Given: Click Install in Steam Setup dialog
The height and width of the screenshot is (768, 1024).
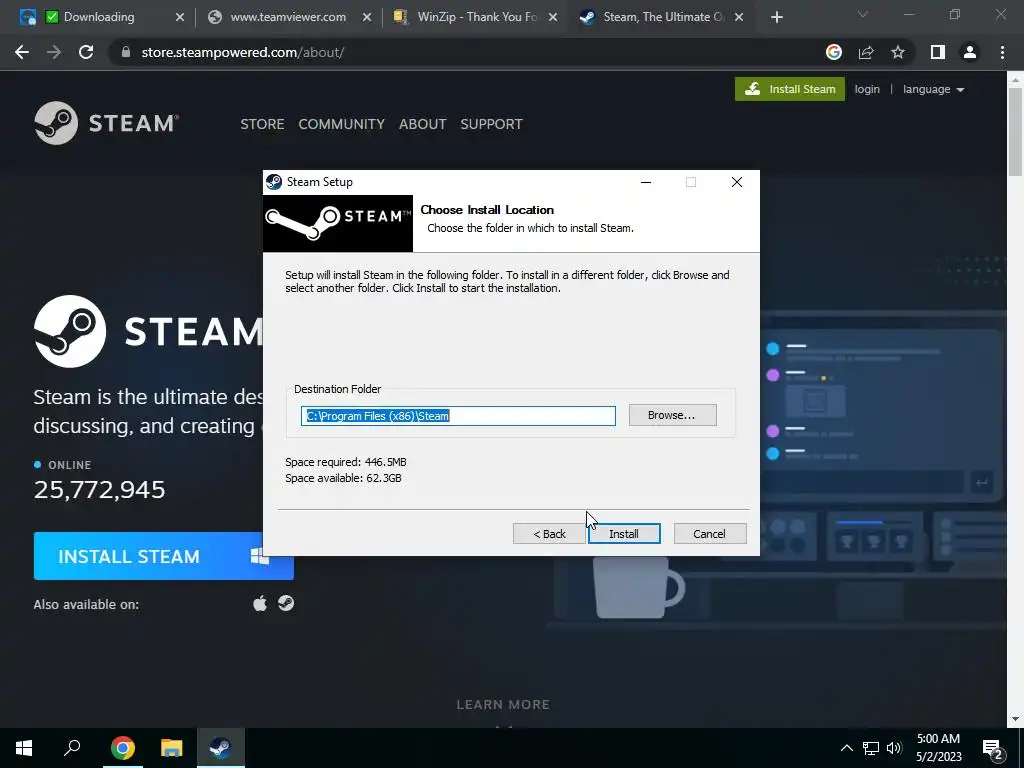Looking at the screenshot, I should (624, 534).
